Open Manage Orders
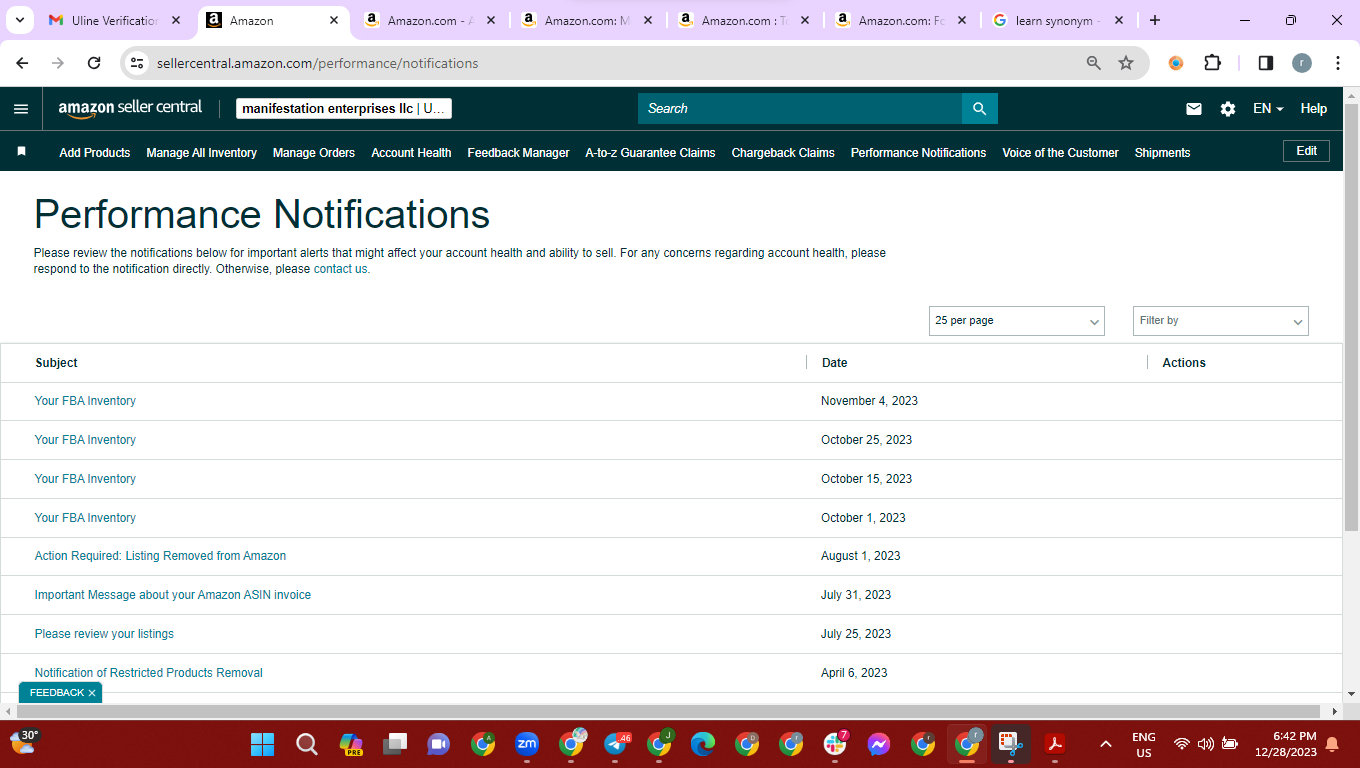 click(314, 153)
